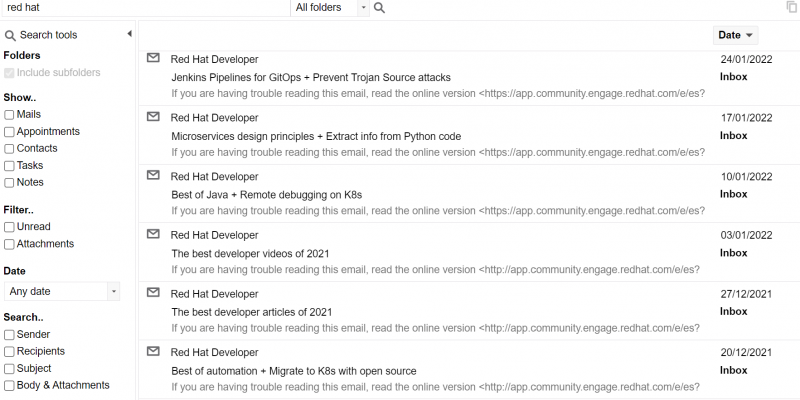Expand the Any date dropdown

point(62,291)
